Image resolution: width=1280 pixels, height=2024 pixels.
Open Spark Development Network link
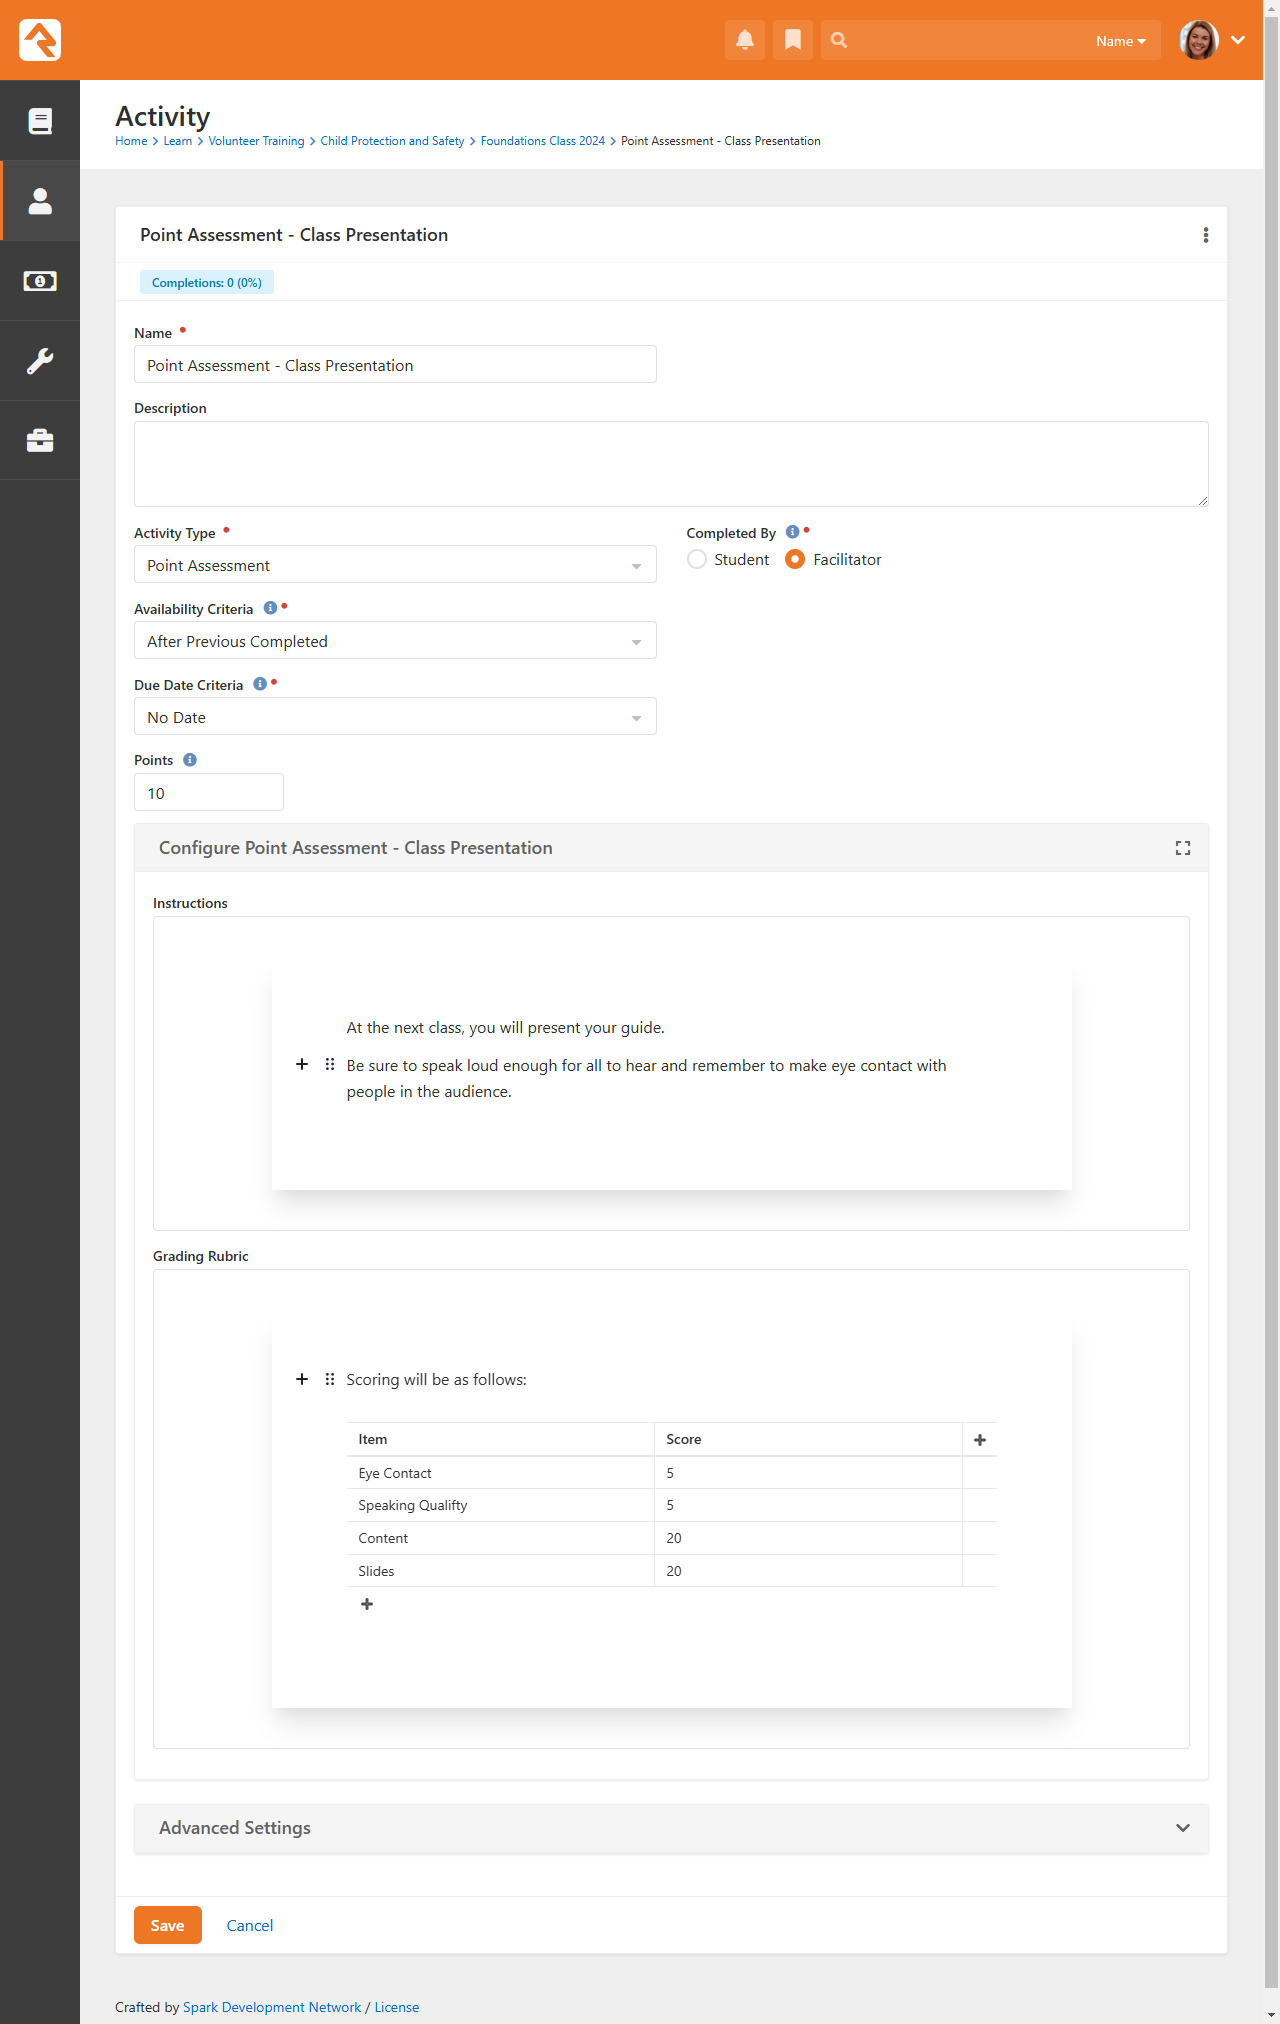coord(272,2007)
